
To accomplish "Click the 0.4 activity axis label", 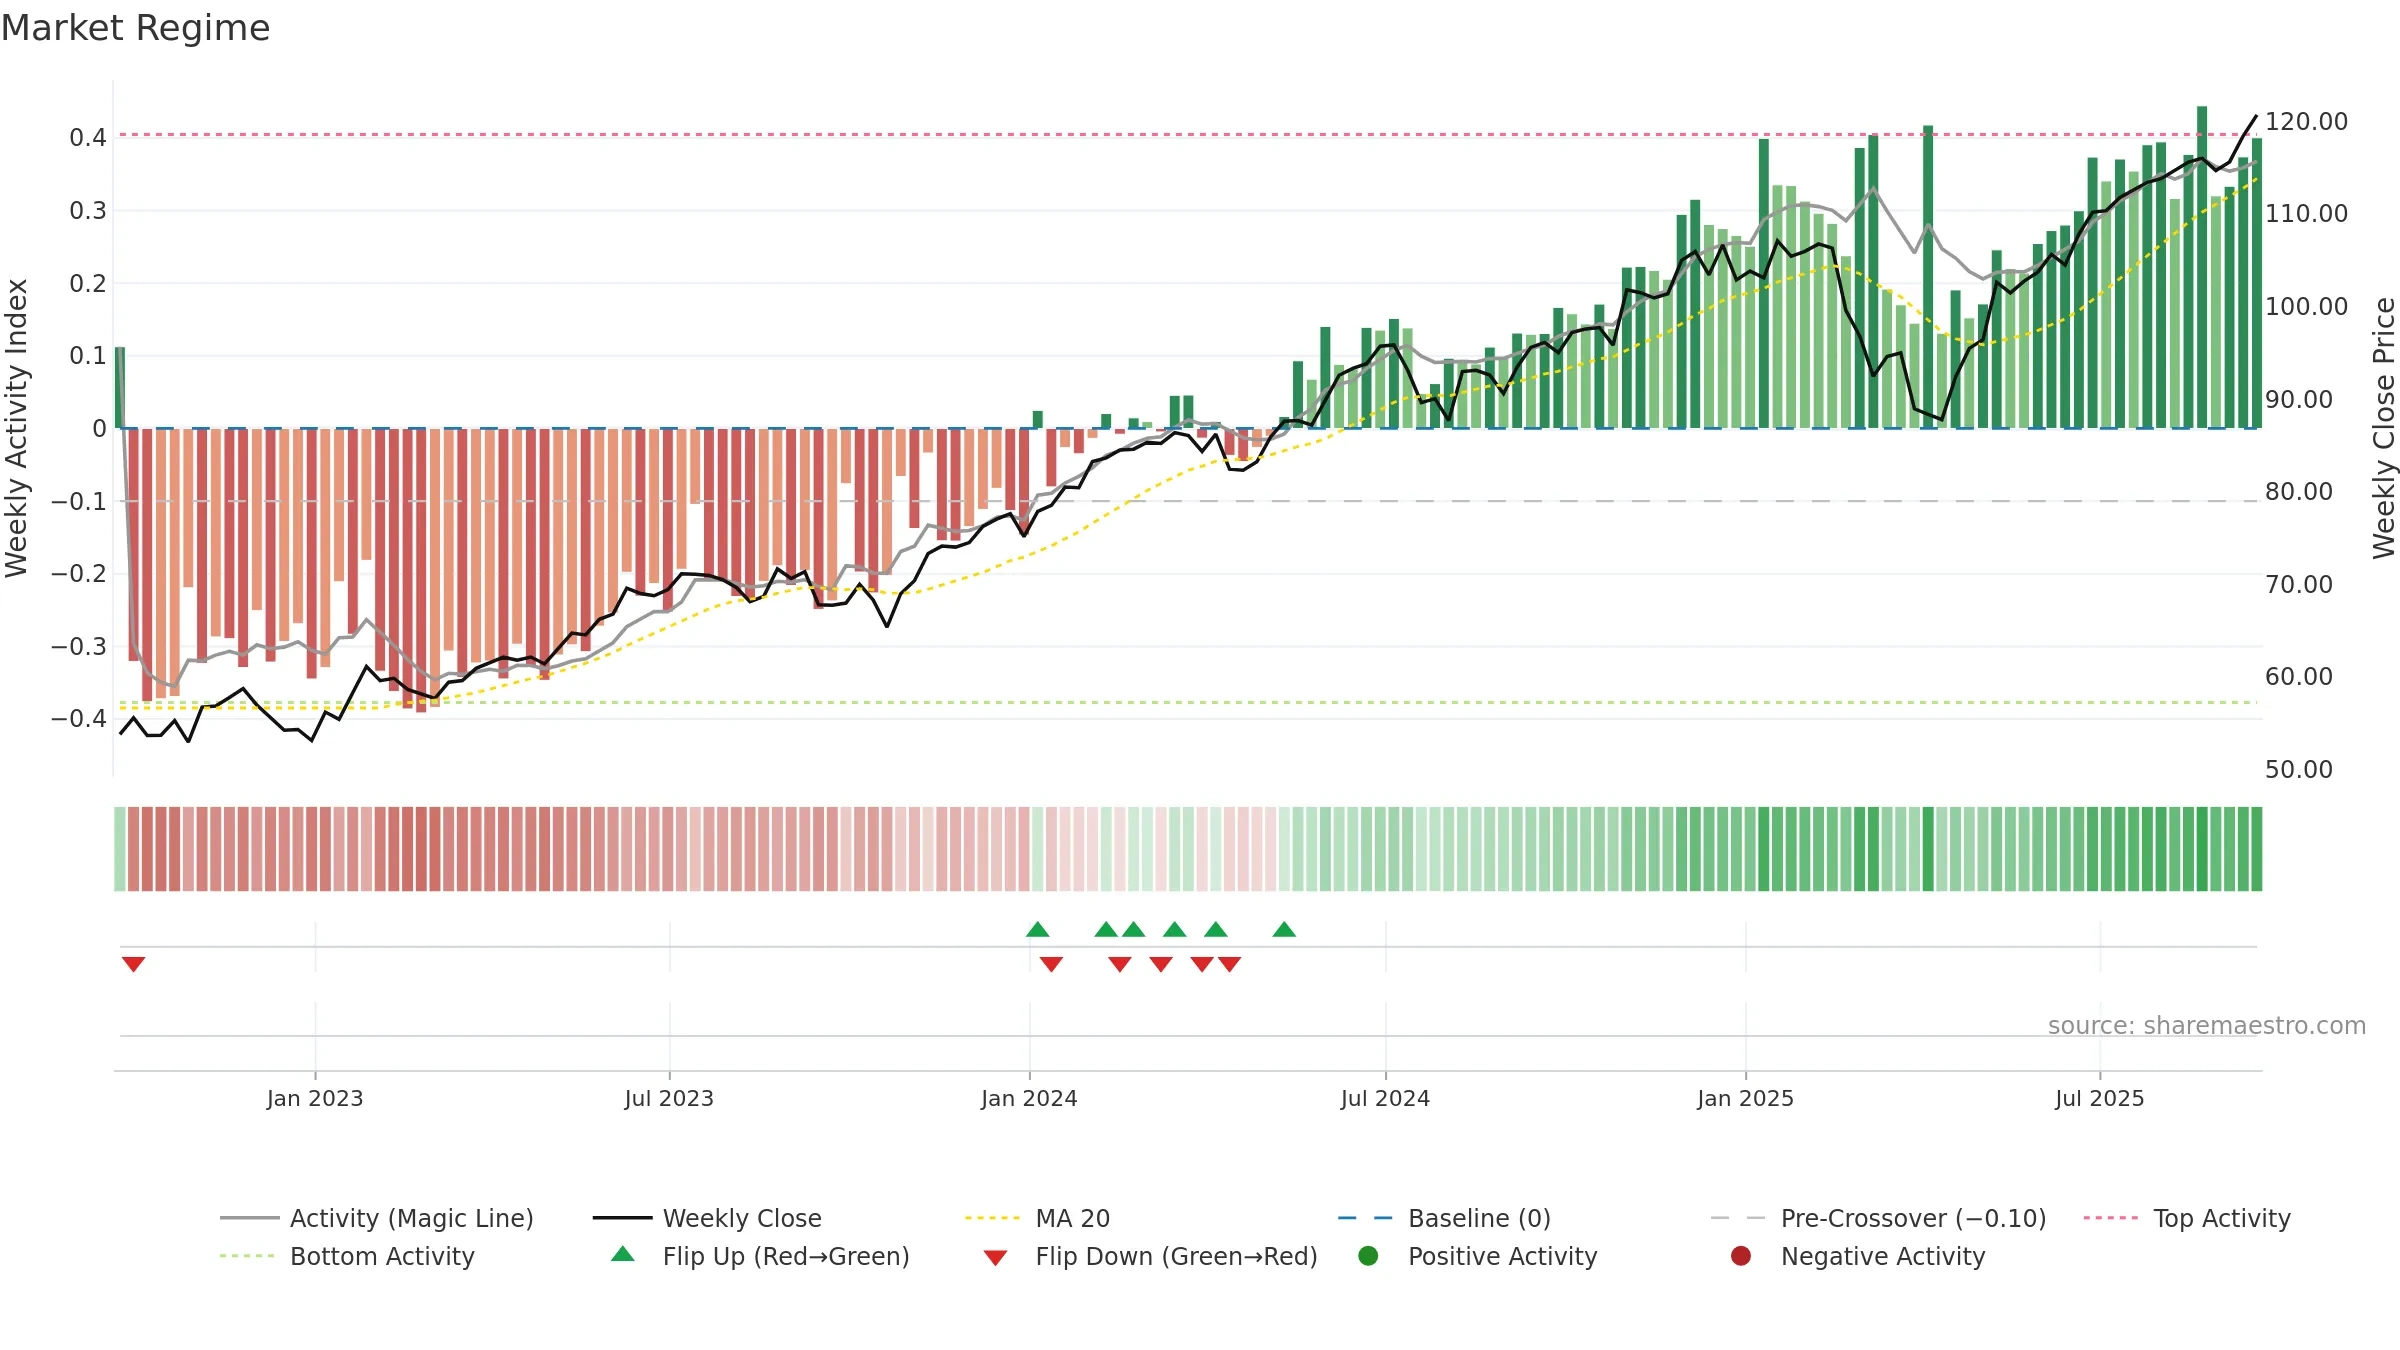I will (87, 137).
